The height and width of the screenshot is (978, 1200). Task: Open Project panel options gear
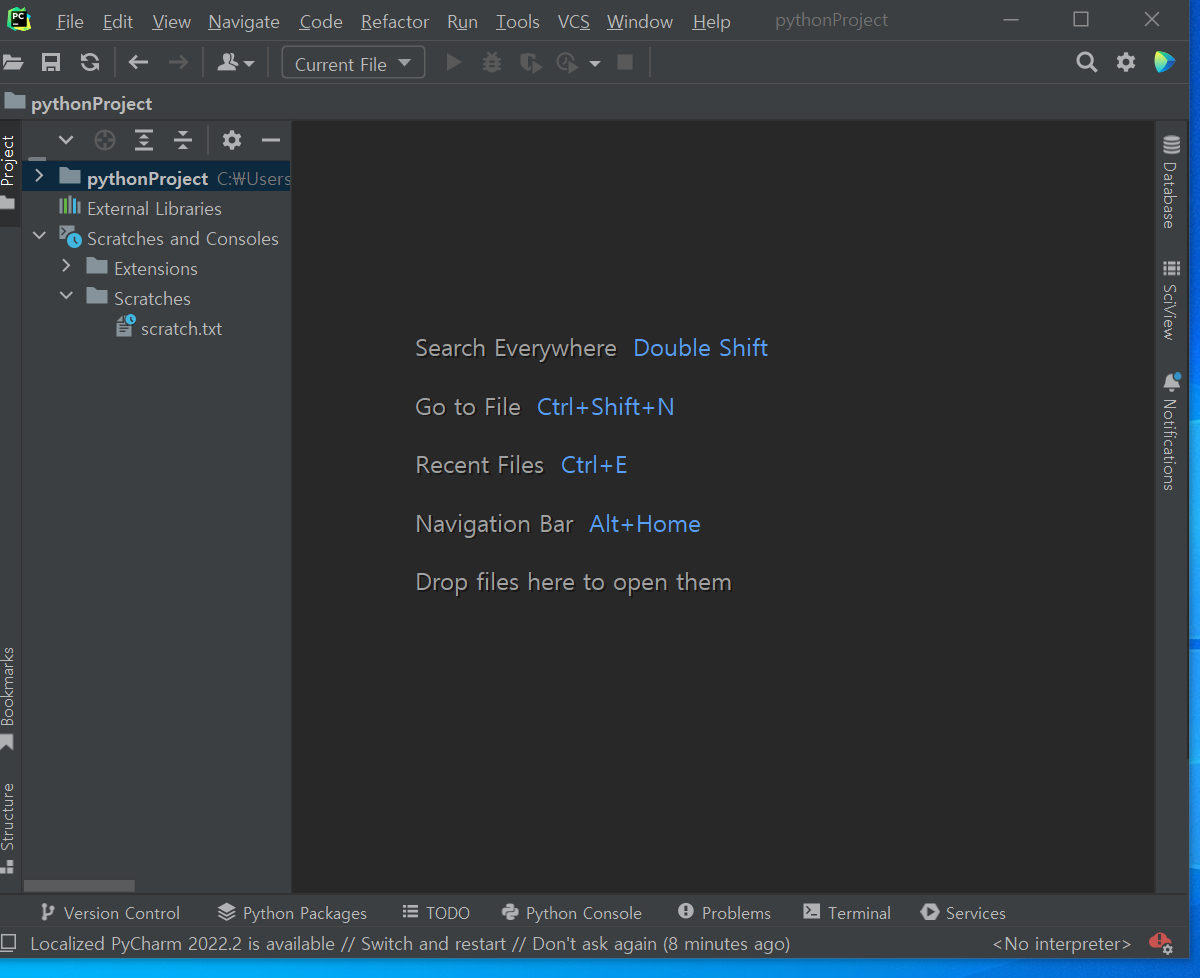tap(232, 140)
